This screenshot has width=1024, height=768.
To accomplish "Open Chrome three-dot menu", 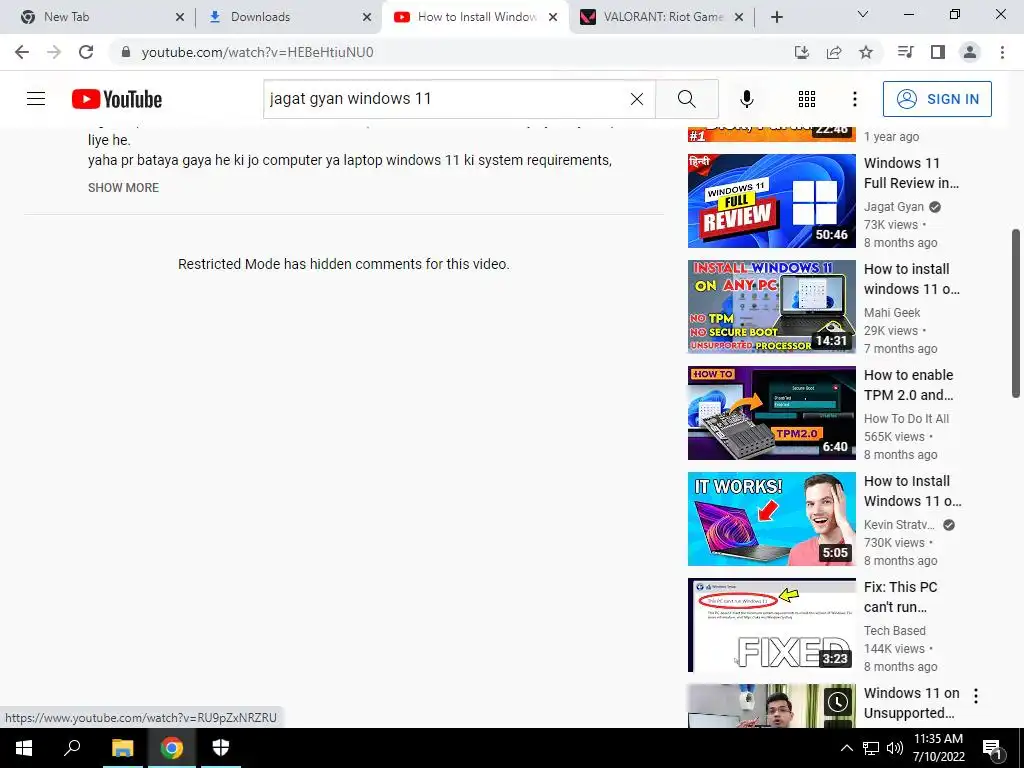I will [x=1002, y=52].
